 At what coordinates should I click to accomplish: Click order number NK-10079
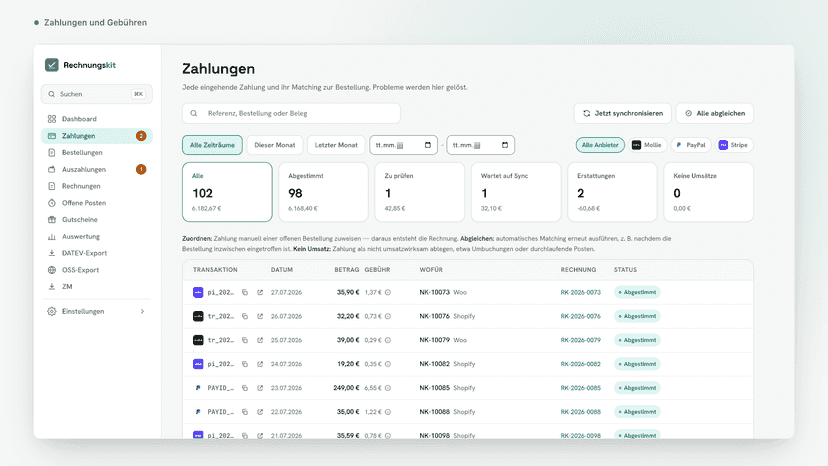pyautogui.click(x=435, y=340)
